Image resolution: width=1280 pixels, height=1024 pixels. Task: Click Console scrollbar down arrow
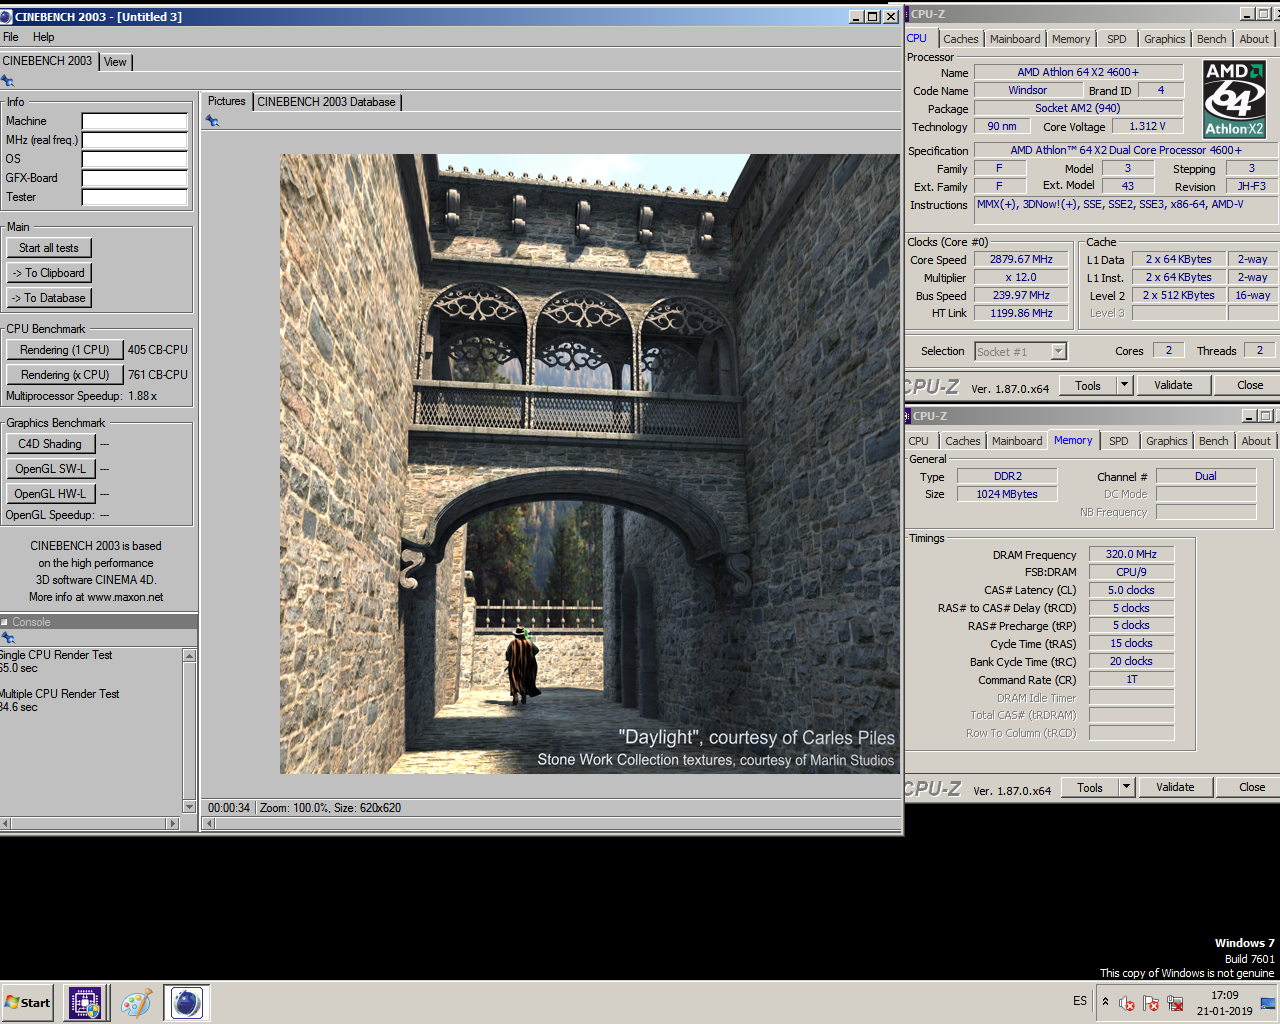[190, 806]
